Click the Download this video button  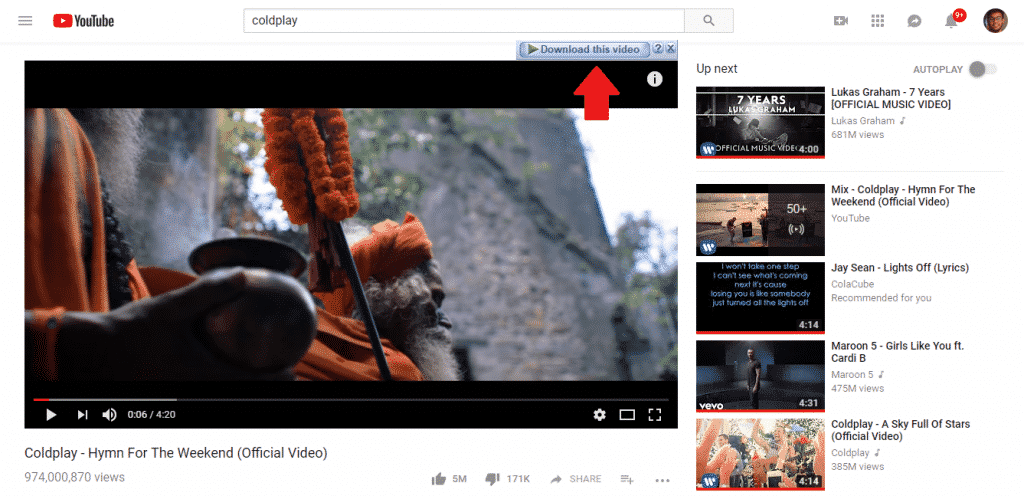point(584,49)
